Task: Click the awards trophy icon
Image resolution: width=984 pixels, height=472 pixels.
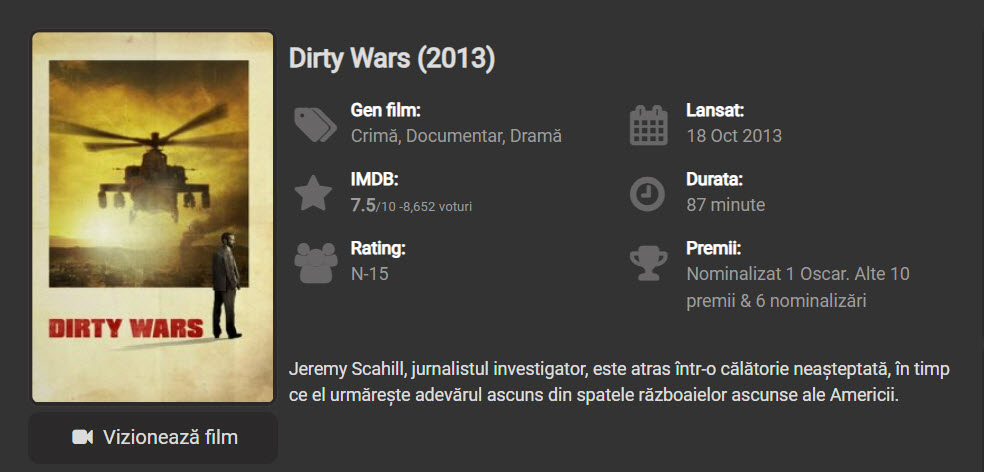Action: point(648,262)
